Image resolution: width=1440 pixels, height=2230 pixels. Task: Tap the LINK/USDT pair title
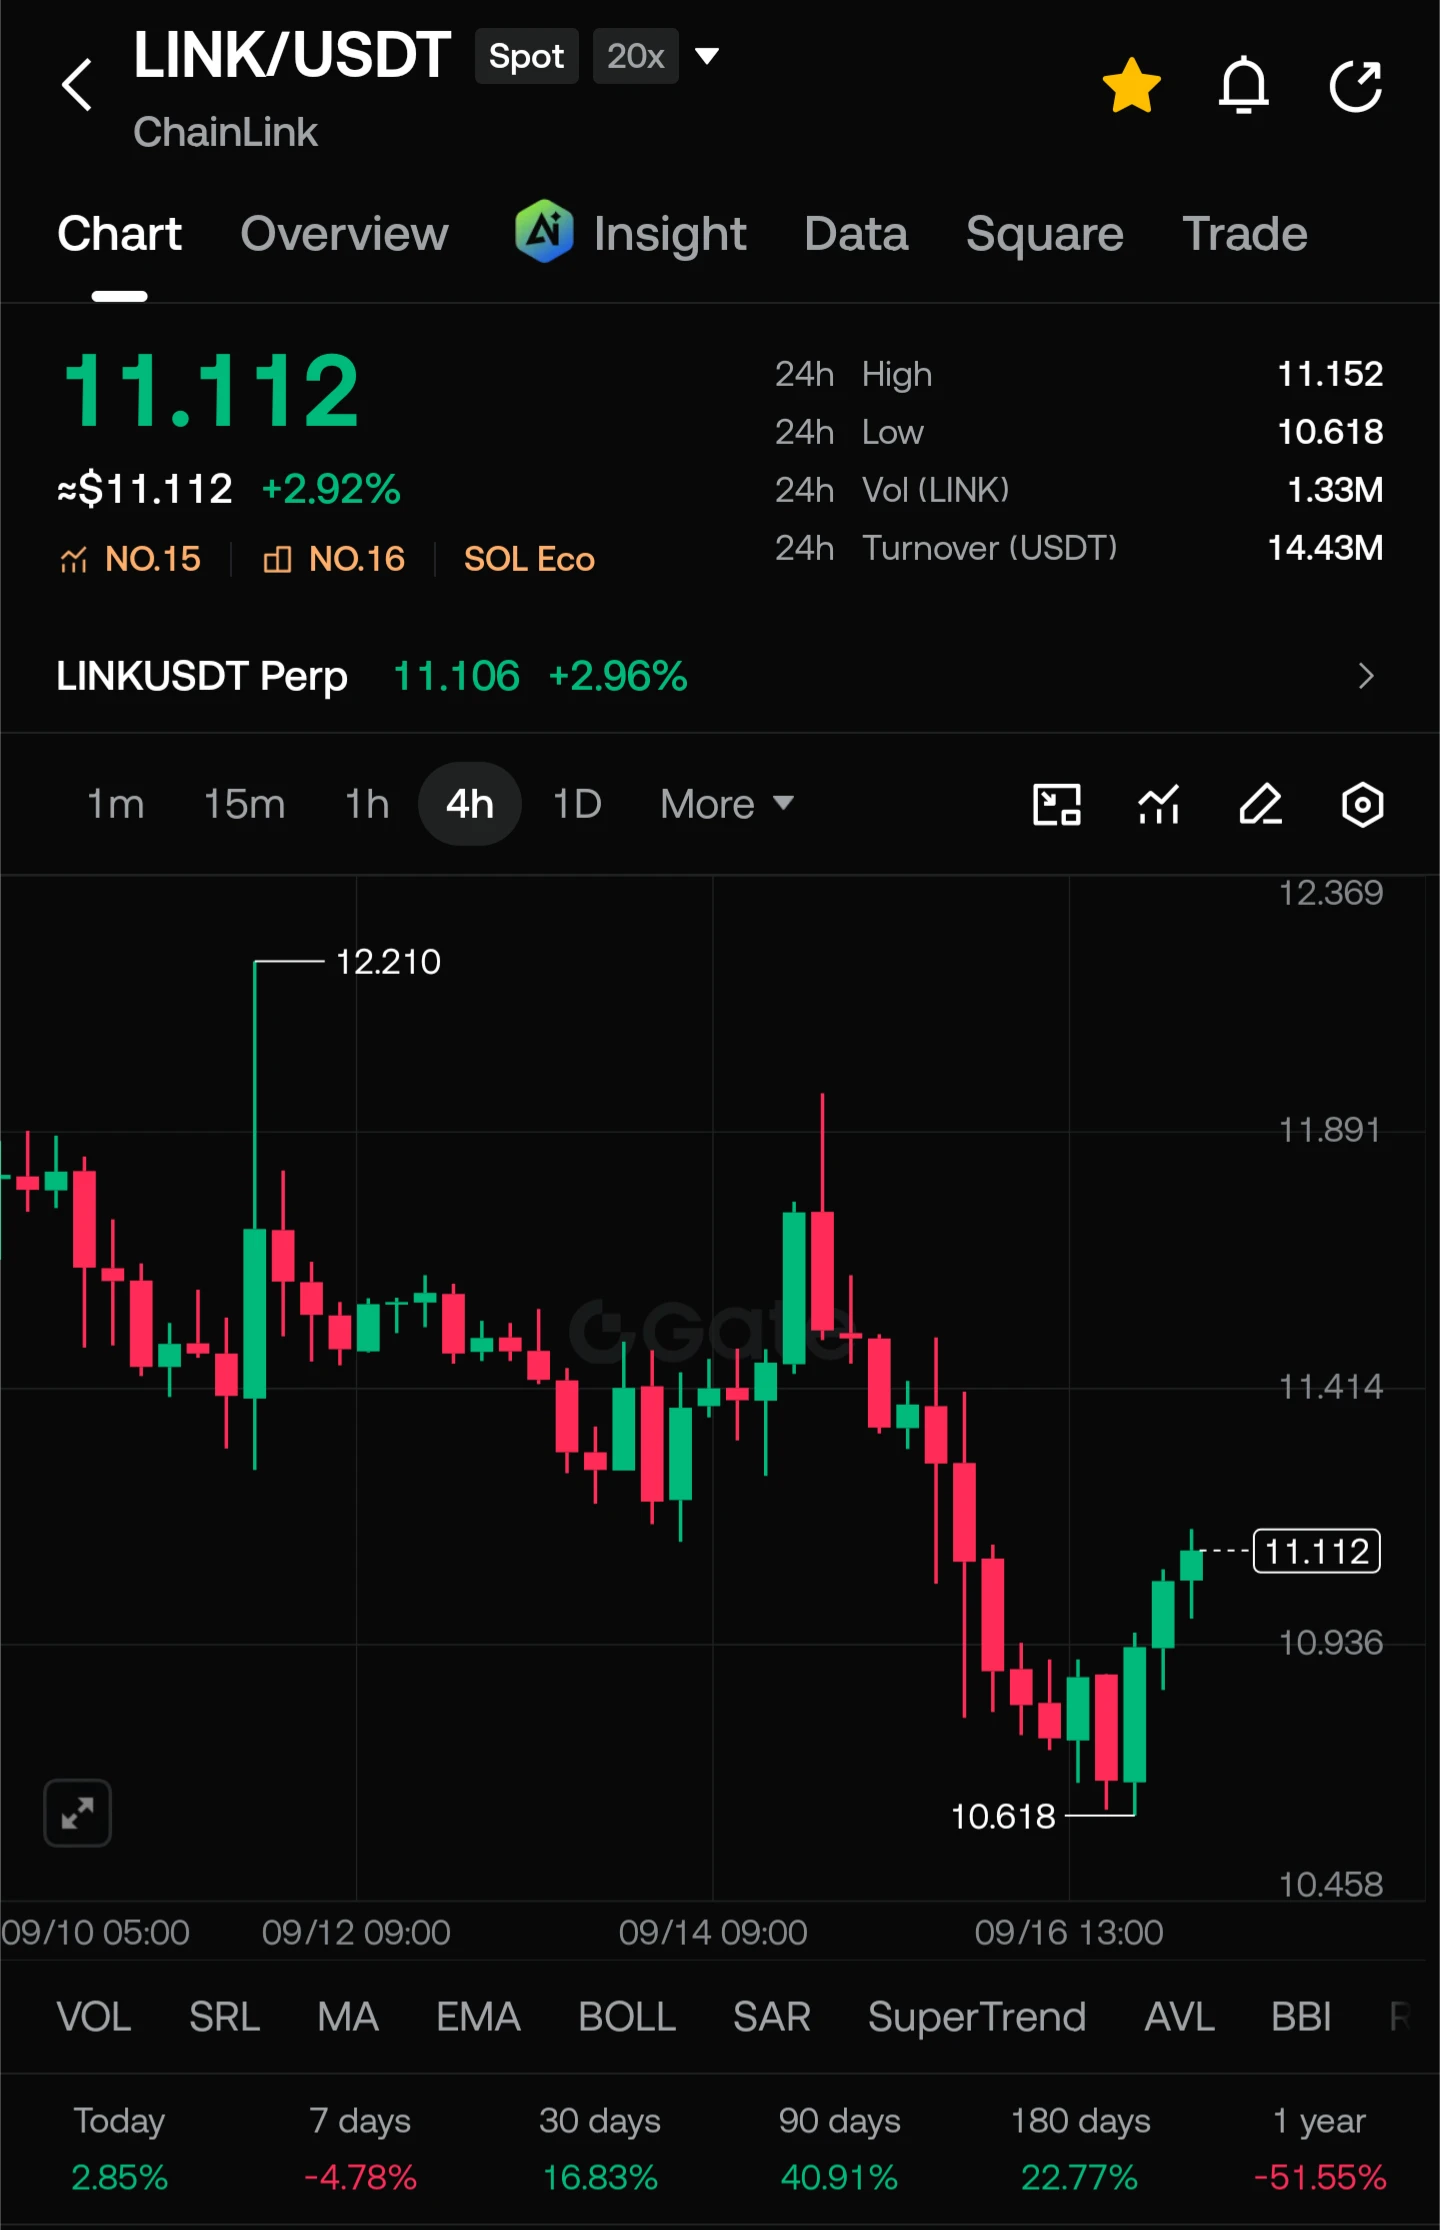pos(292,55)
